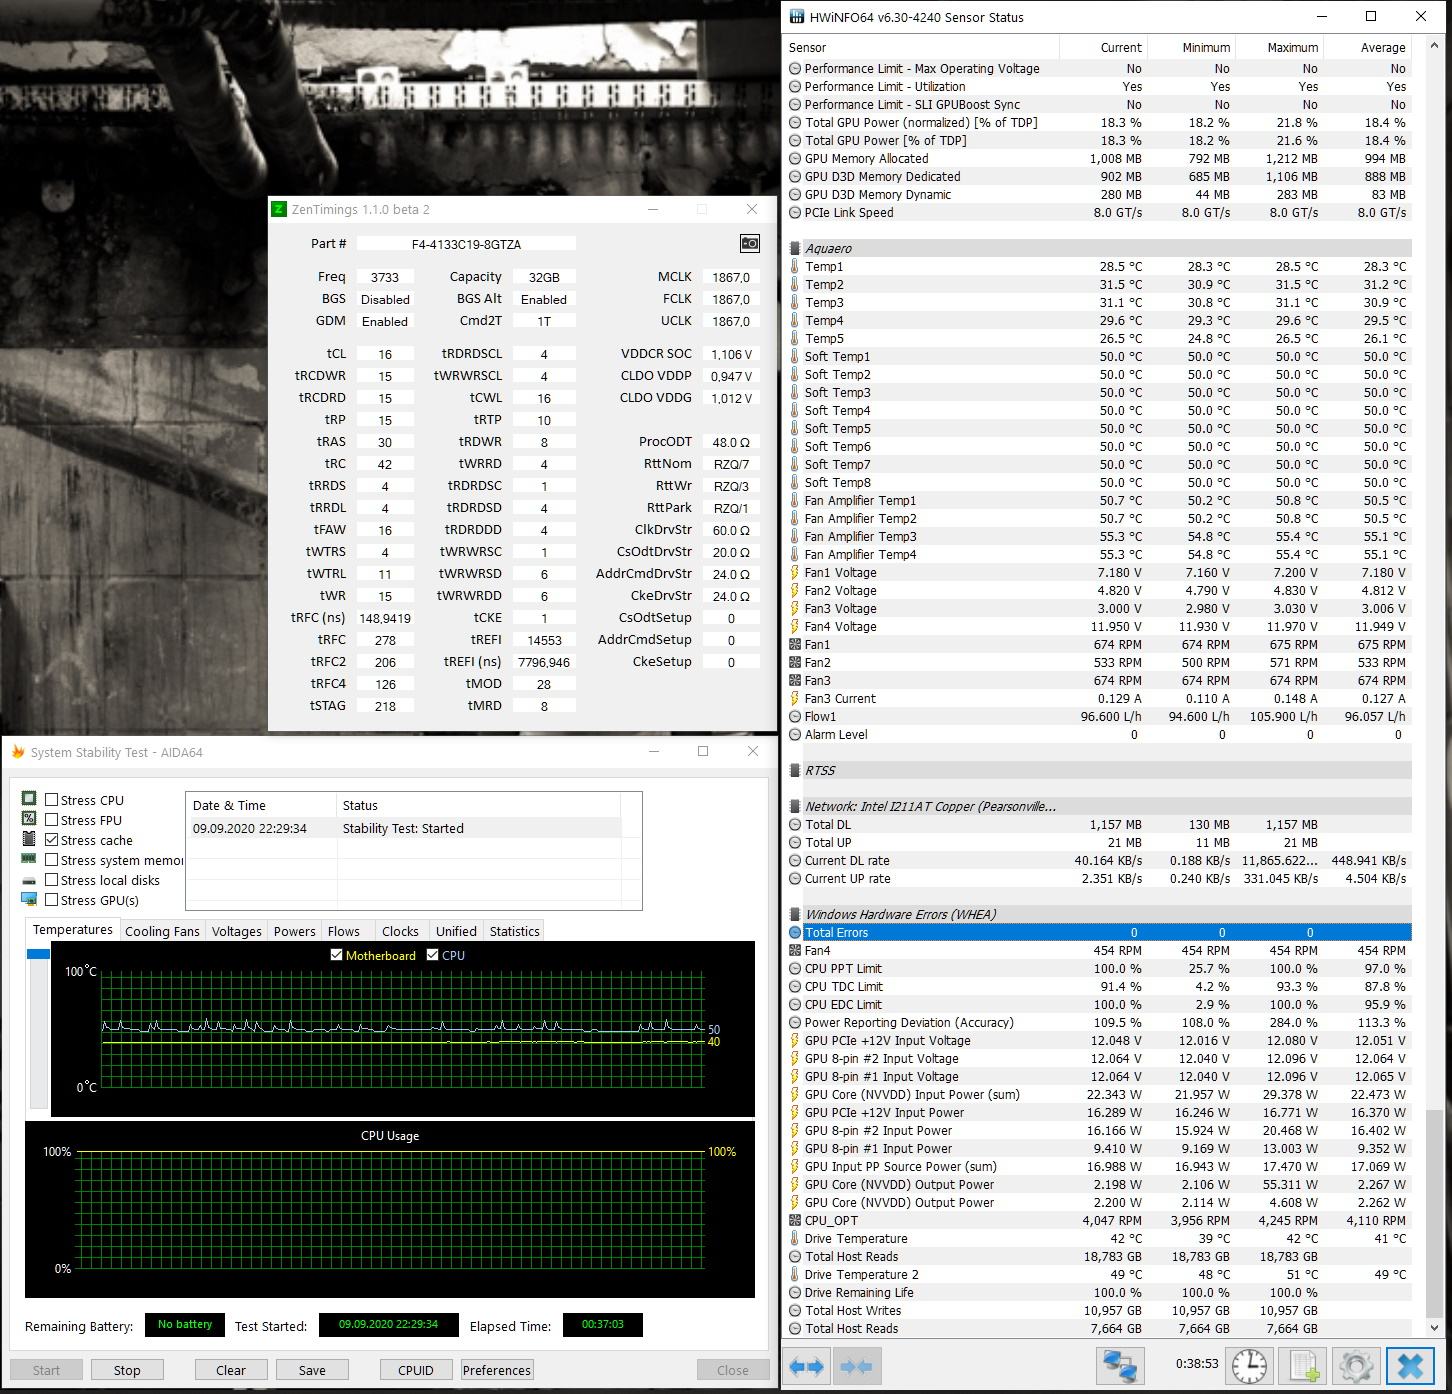
Task: Click the Fan1 Voltage lightning icon
Action: [795, 573]
